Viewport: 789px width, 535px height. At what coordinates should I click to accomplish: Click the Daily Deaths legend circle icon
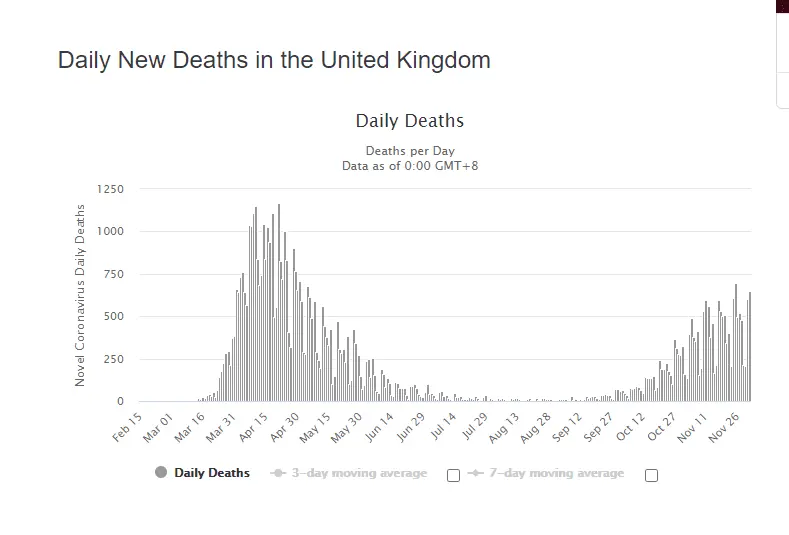click(x=161, y=472)
